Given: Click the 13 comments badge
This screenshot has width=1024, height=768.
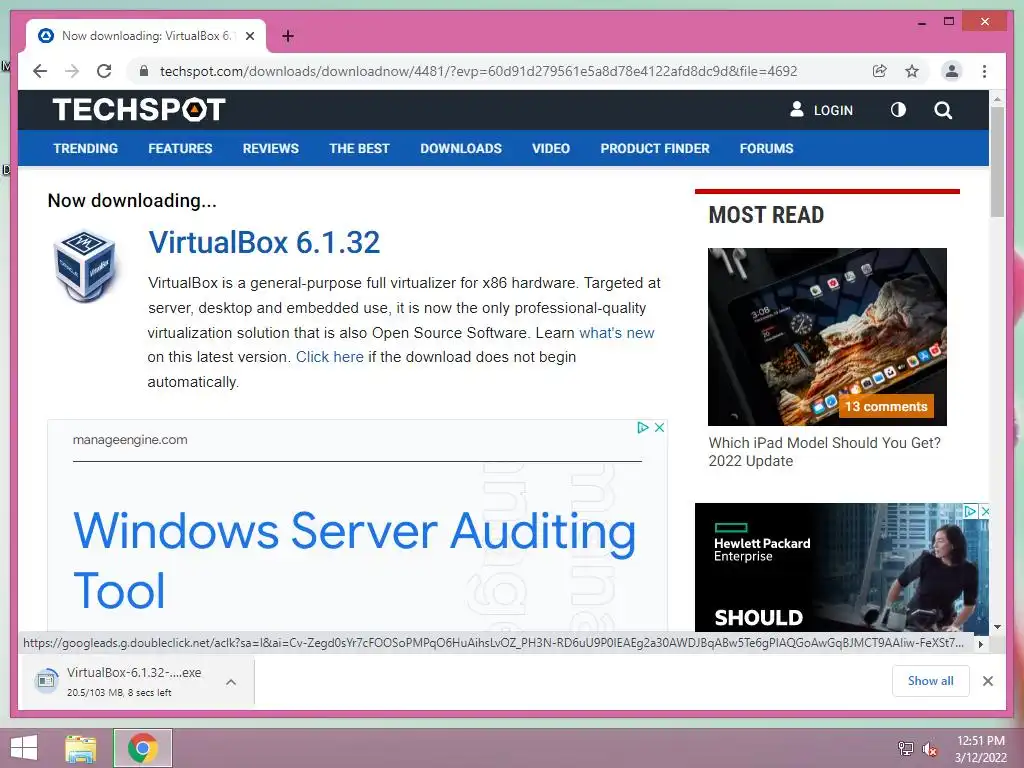Looking at the screenshot, I should [x=886, y=406].
